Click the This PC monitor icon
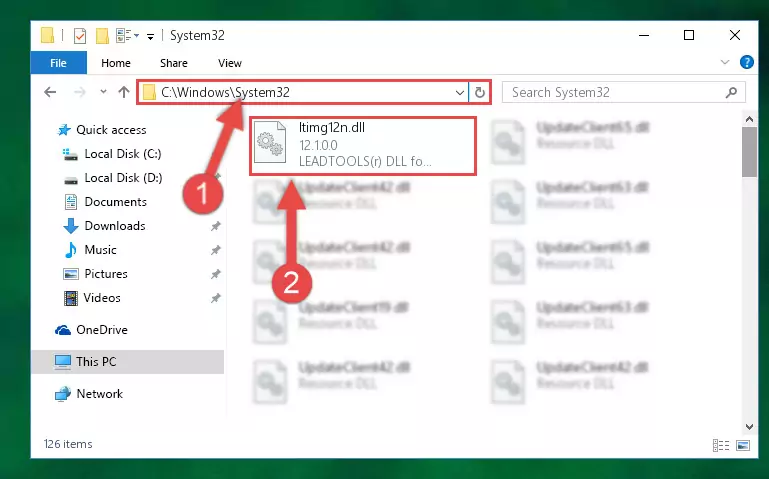This screenshot has height=479, width=769. 62,362
